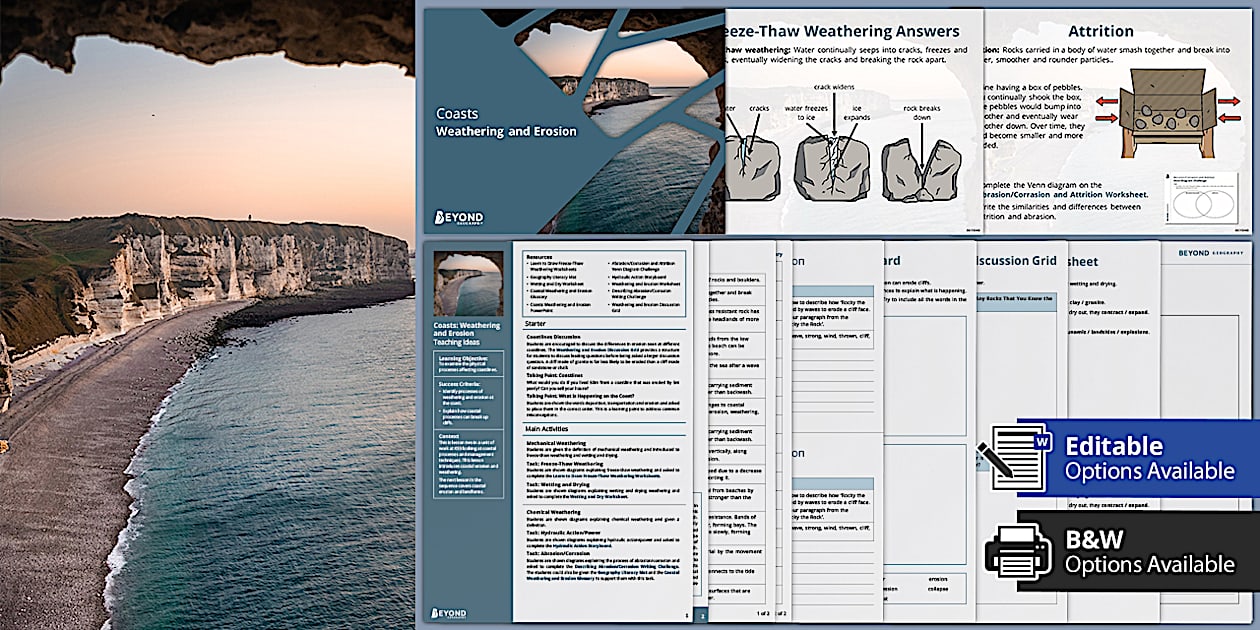Open the Wetting and Dry Worksheet link
1260x630 pixels.
pyautogui.click(x=557, y=284)
